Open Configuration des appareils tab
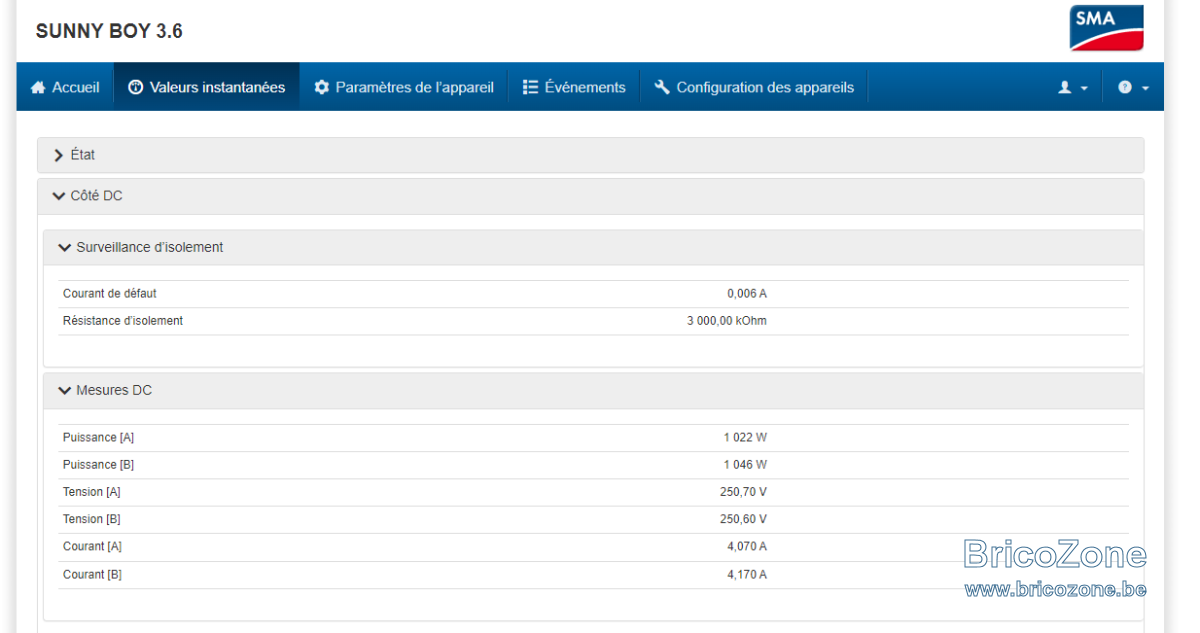This screenshot has width=1200, height=633. pos(754,87)
